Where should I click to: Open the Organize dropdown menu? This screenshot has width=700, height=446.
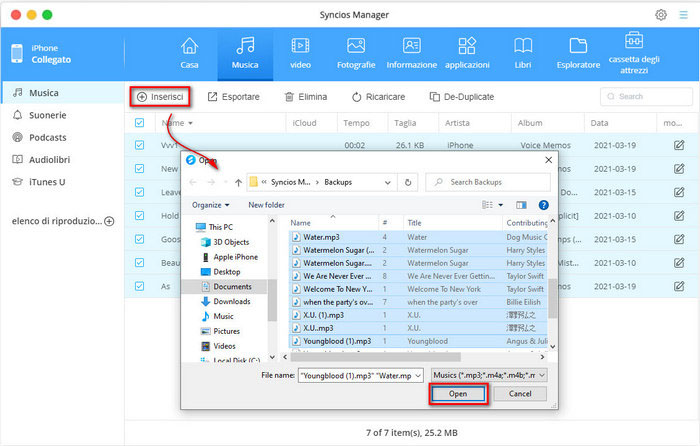(x=211, y=205)
